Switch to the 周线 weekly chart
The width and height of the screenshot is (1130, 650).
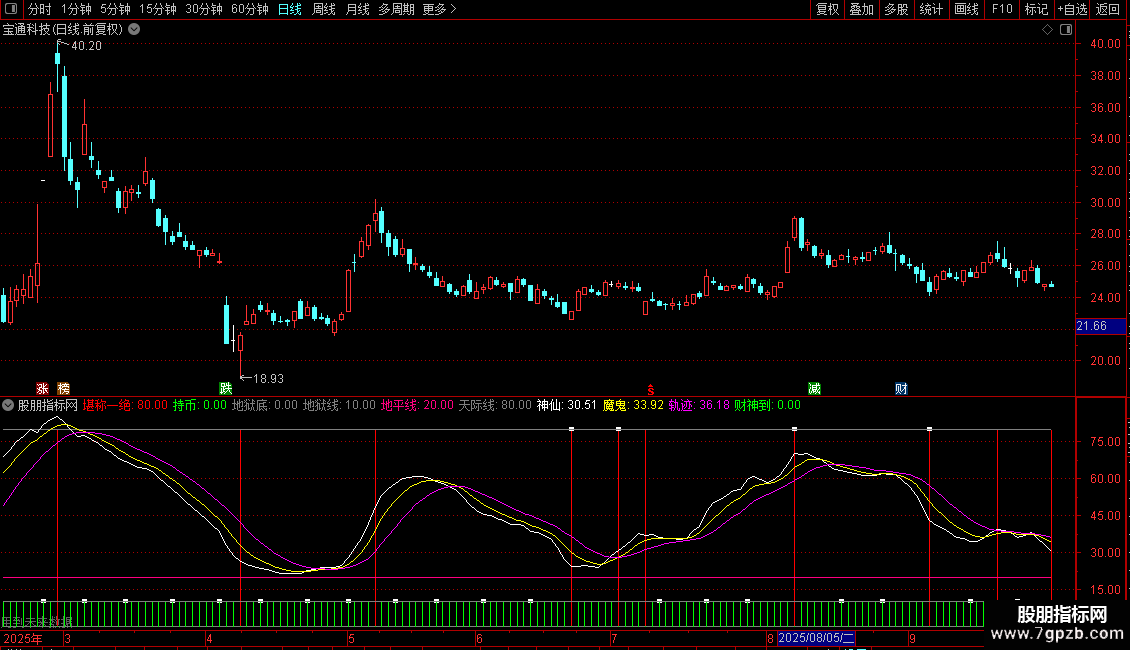pyautogui.click(x=324, y=9)
